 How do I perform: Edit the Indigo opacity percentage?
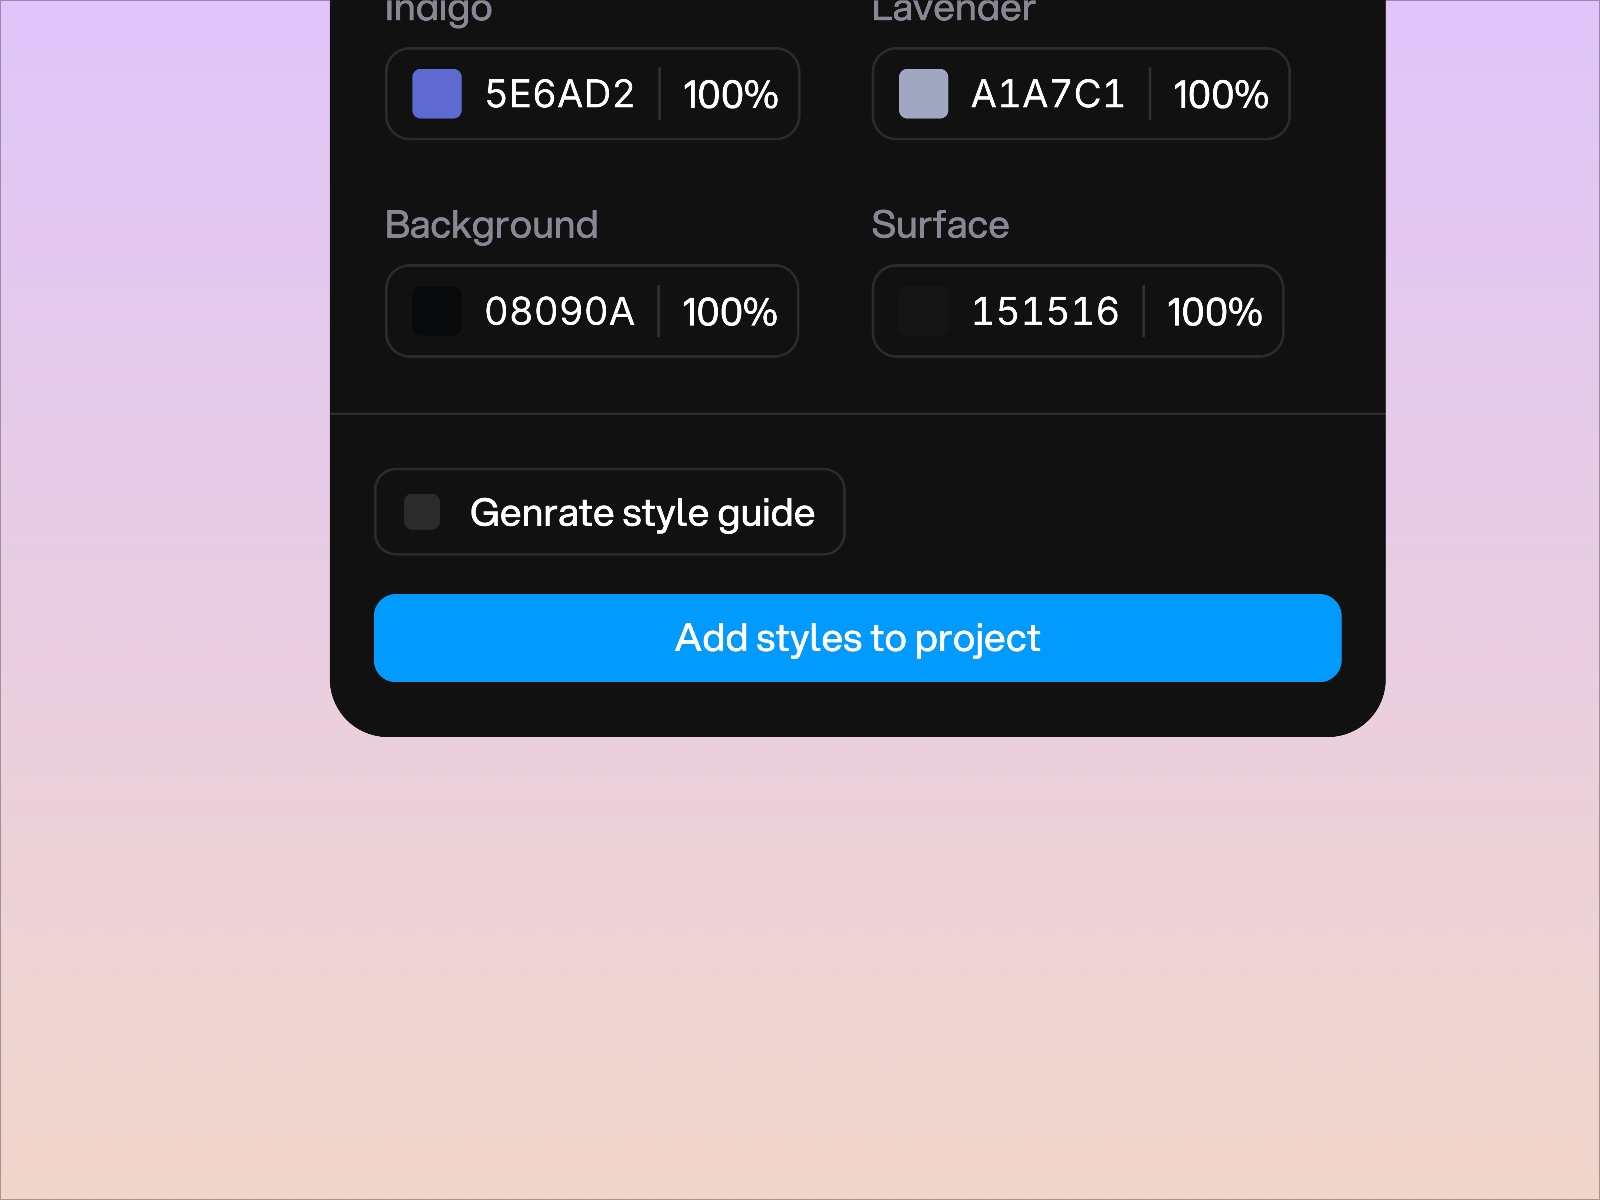coord(729,94)
